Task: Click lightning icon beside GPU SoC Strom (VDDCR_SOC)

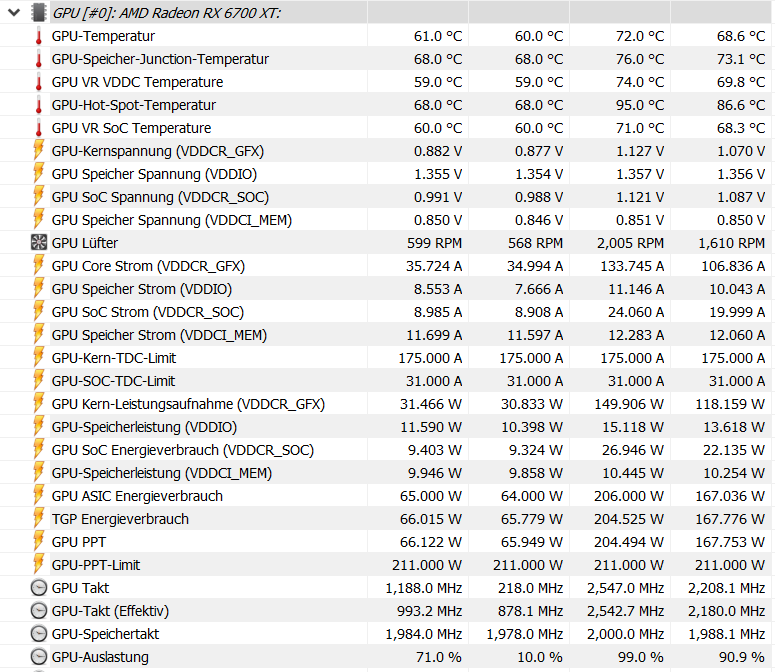Action: coord(39,311)
